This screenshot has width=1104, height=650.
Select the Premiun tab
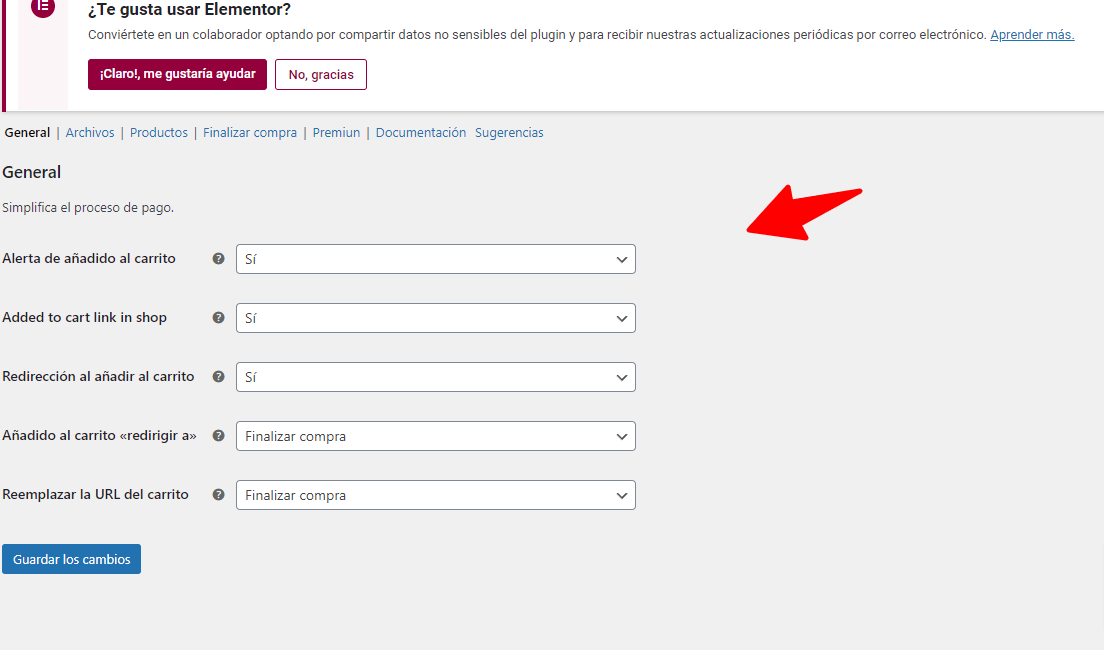point(336,132)
